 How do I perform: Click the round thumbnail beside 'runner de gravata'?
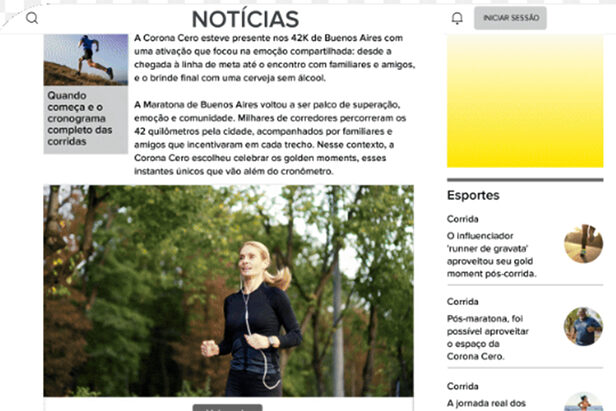click(x=583, y=244)
